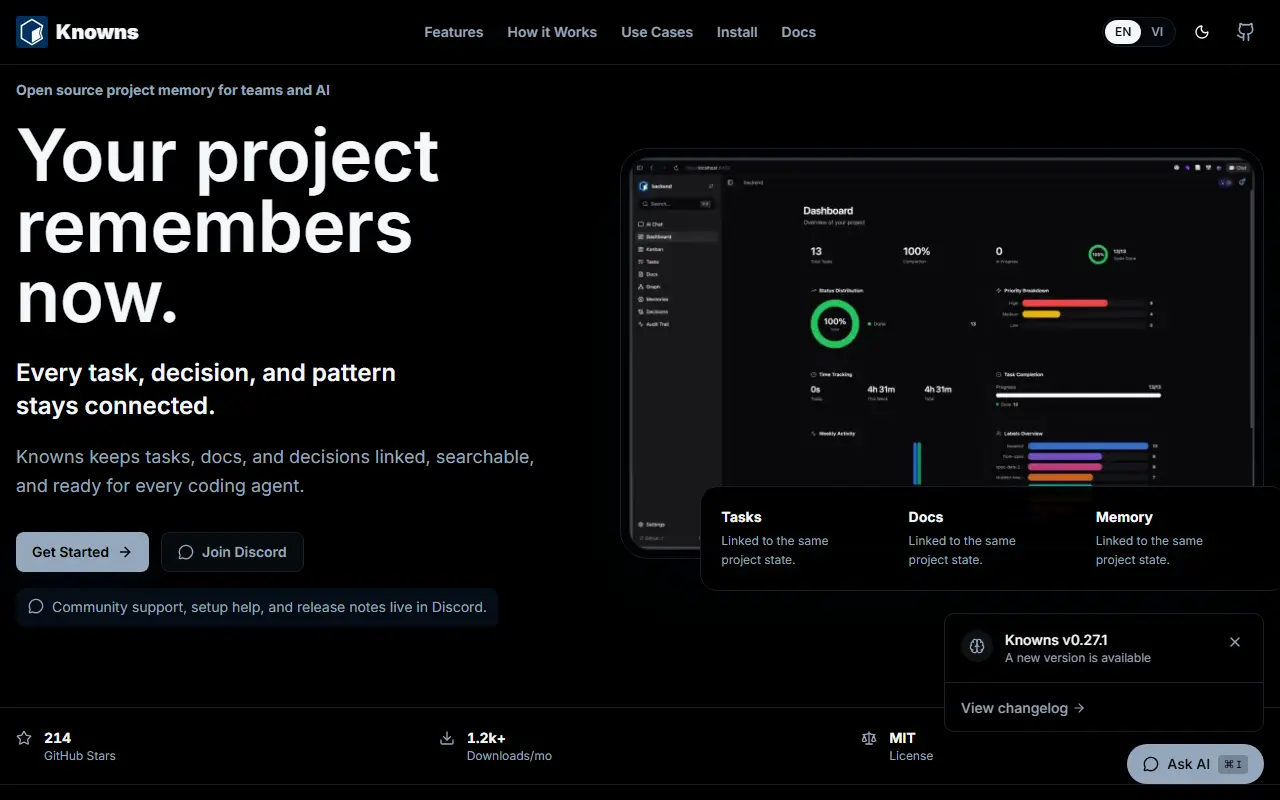Click the Memory card heading
Viewport: 1280px width, 800px height.
click(1124, 517)
